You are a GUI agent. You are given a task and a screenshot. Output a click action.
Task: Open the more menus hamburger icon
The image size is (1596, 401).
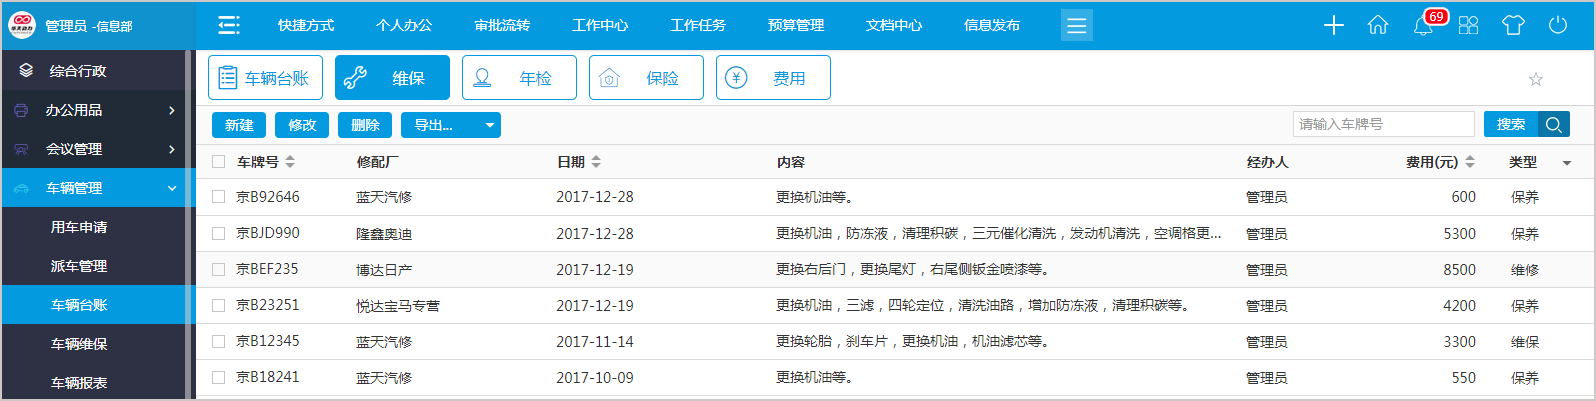[1077, 25]
